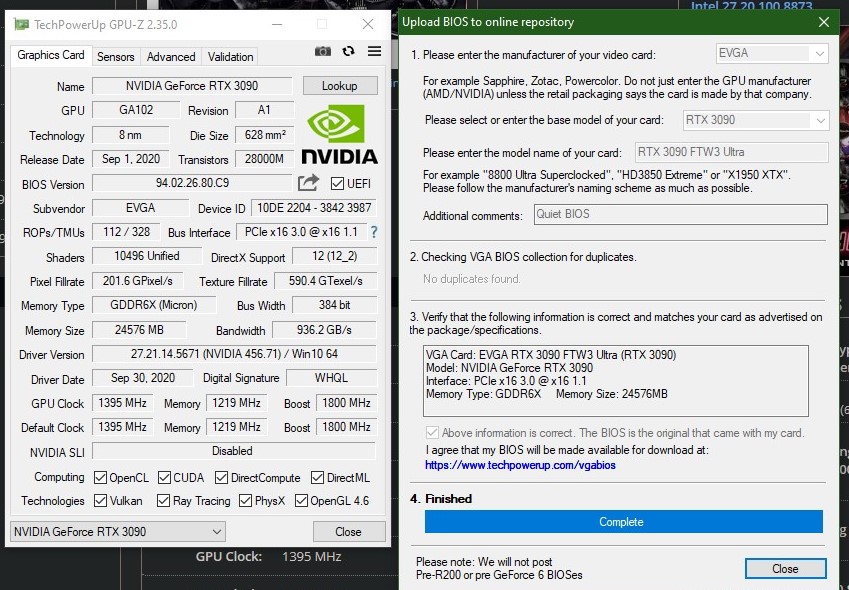Click the BIOS Version 94.02.26.80.C9 field
Image resolution: width=849 pixels, height=590 pixels.
[192, 183]
